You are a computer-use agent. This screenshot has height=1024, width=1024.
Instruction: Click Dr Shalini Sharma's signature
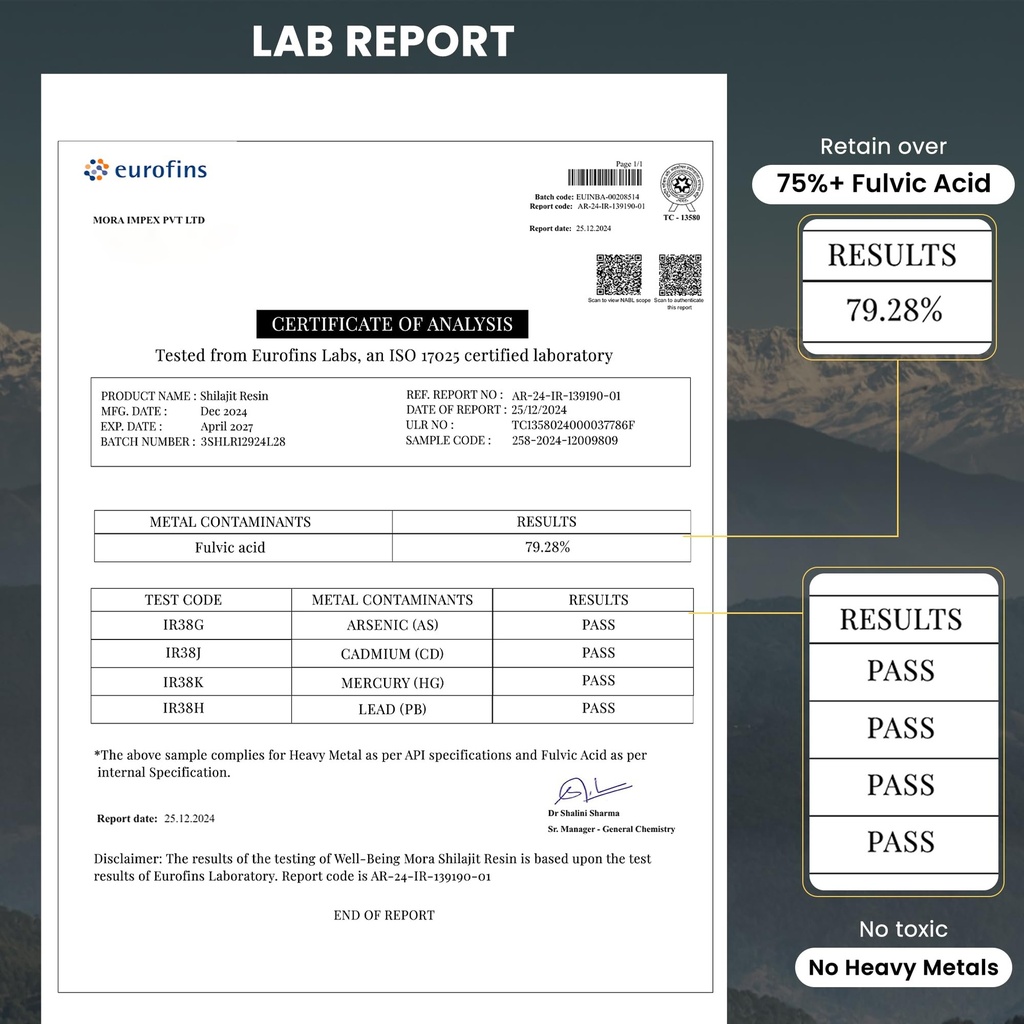pyautogui.click(x=592, y=790)
